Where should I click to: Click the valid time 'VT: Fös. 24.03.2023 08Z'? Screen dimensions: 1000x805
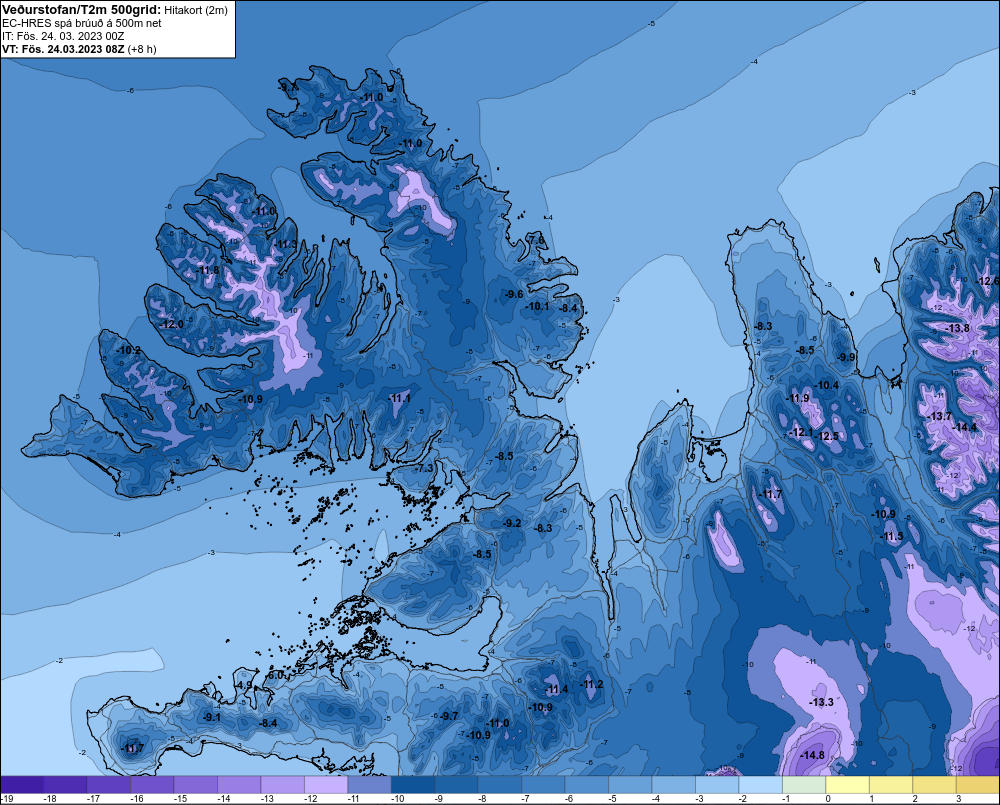coord(63,49)
